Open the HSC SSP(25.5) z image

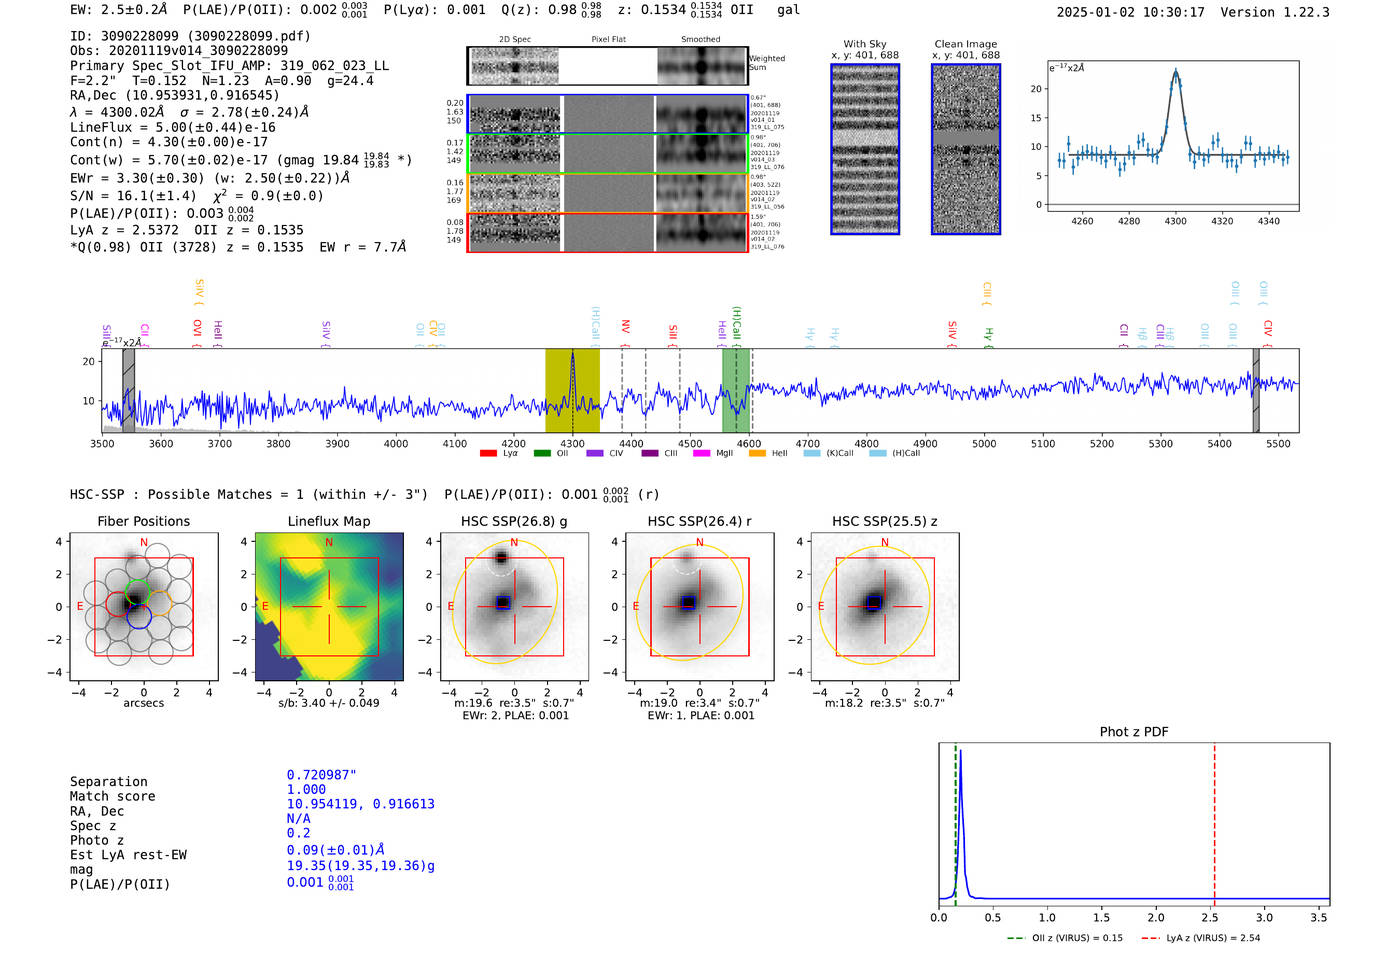(x=885, y=607)
